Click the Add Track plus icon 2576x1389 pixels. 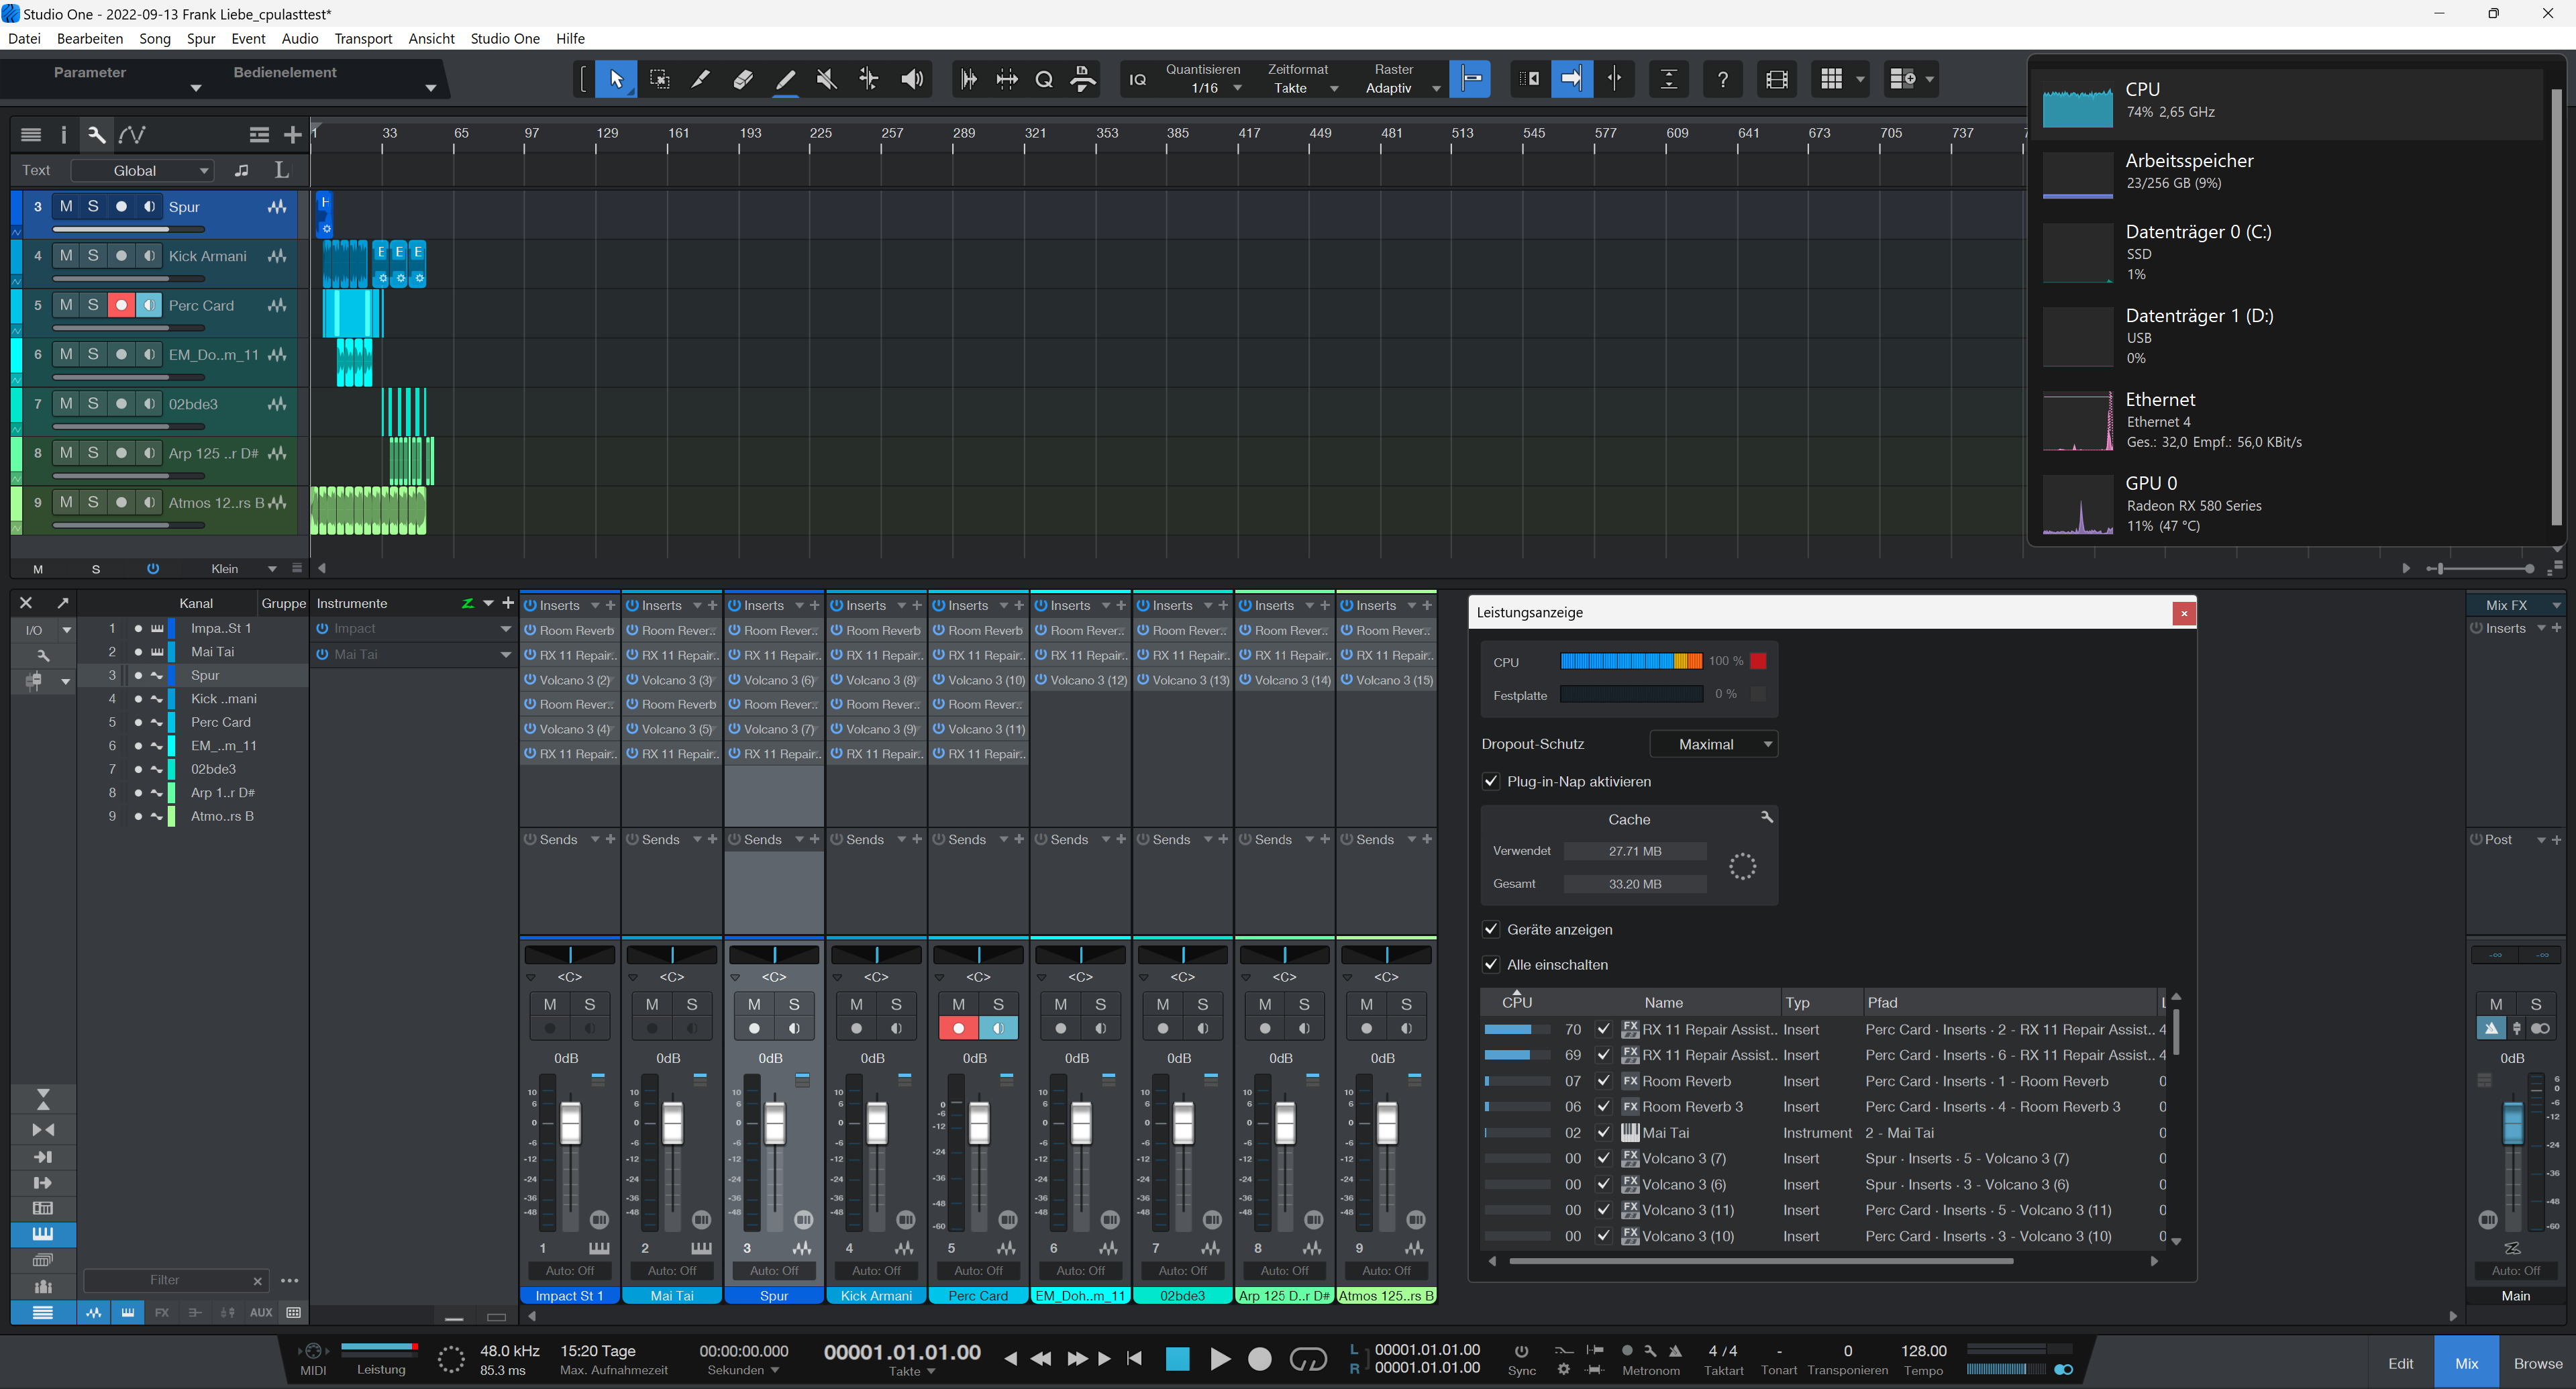292,135
